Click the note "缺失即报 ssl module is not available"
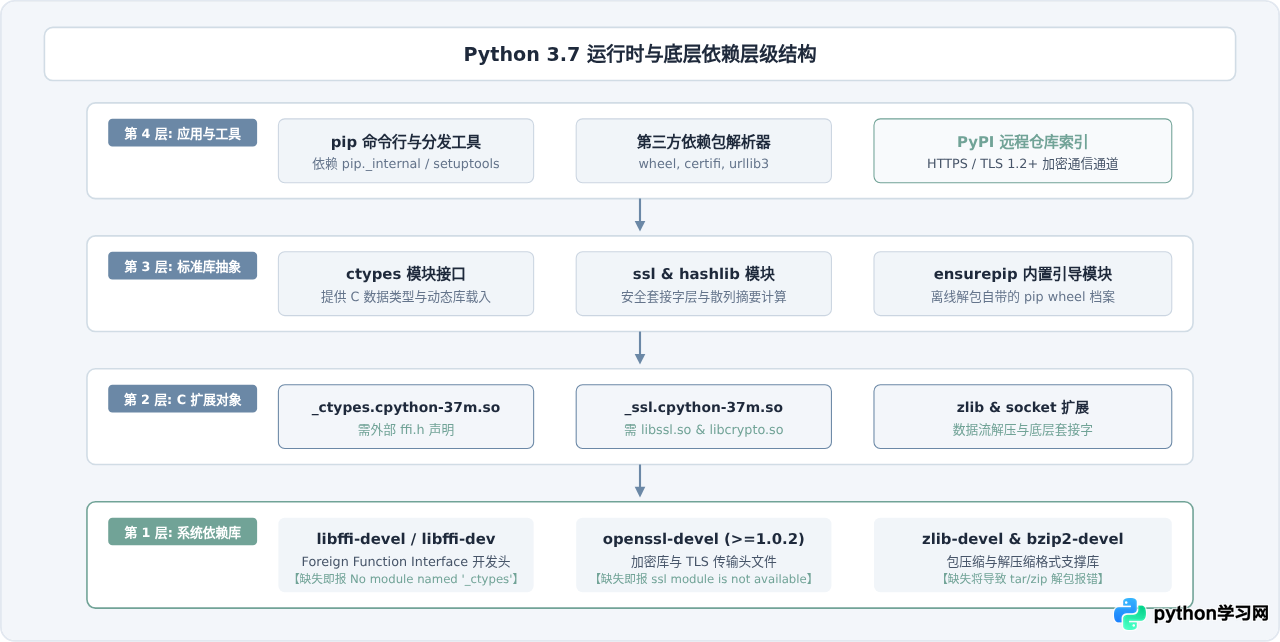 pos(704,579)
